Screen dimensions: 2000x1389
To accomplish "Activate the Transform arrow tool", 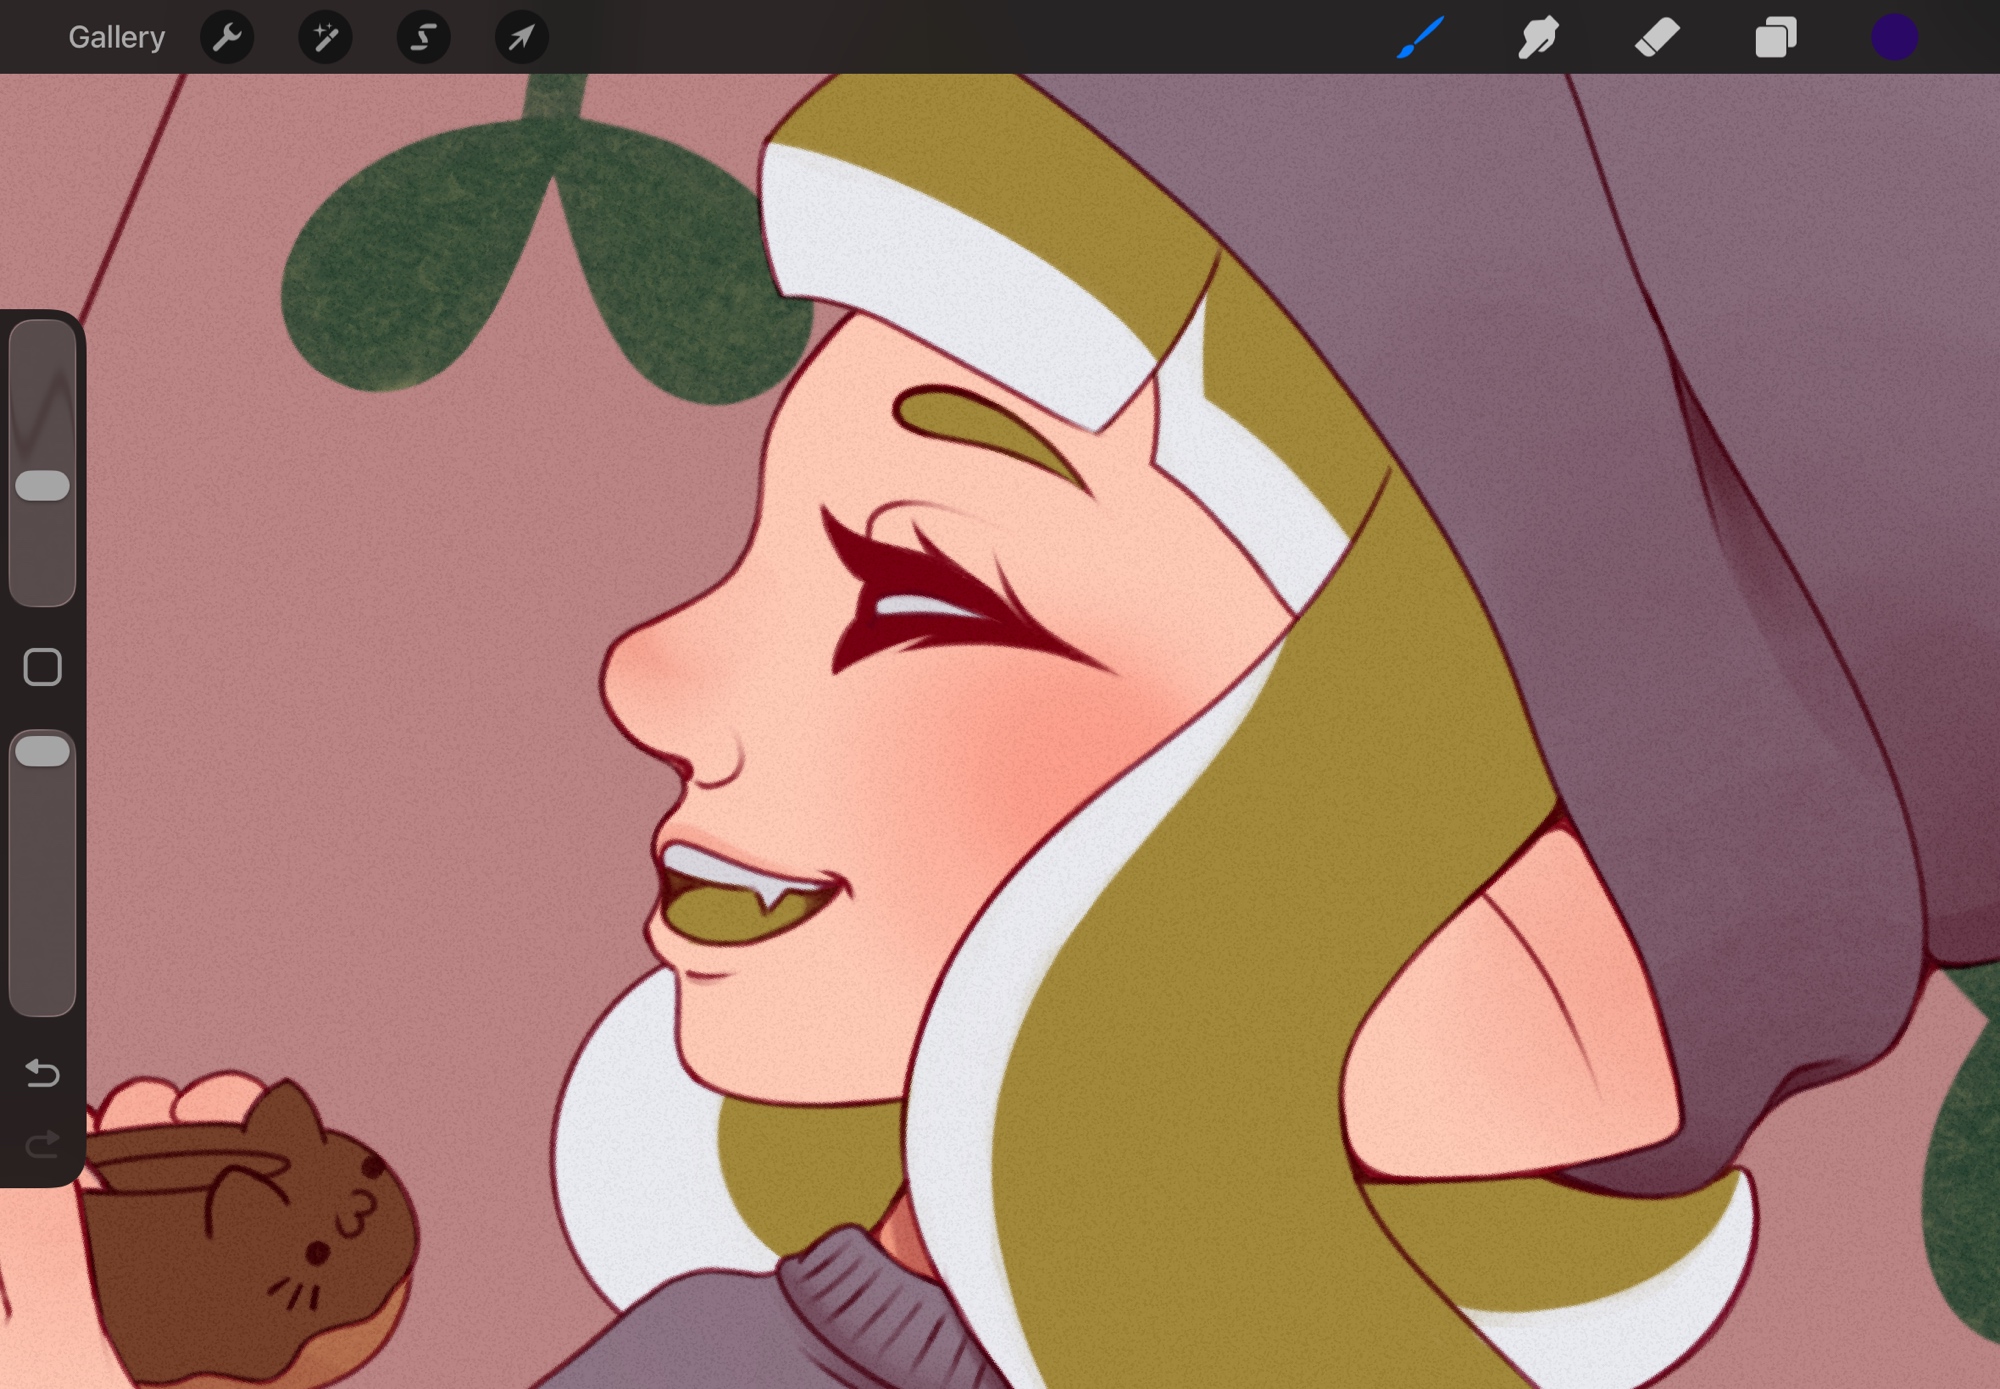I will pos(521,38).
